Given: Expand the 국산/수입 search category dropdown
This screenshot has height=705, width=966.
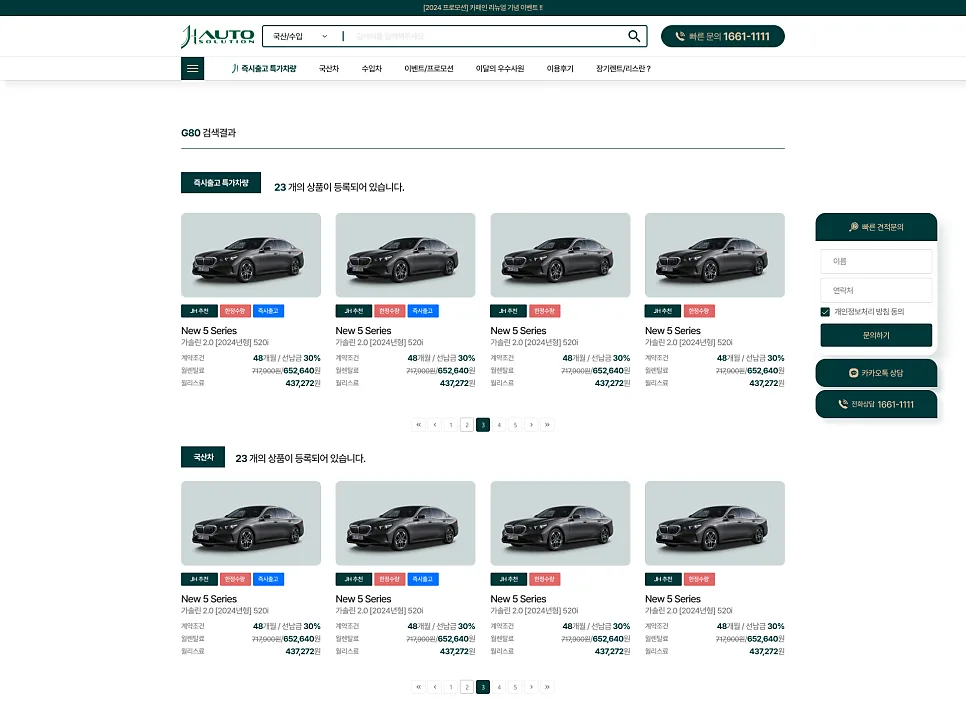Looking at the screenshot, I should (301, 36).
